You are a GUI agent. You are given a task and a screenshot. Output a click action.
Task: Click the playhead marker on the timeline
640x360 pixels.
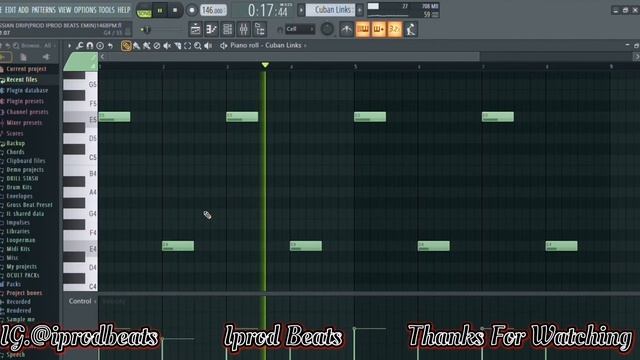coord(265,65)
